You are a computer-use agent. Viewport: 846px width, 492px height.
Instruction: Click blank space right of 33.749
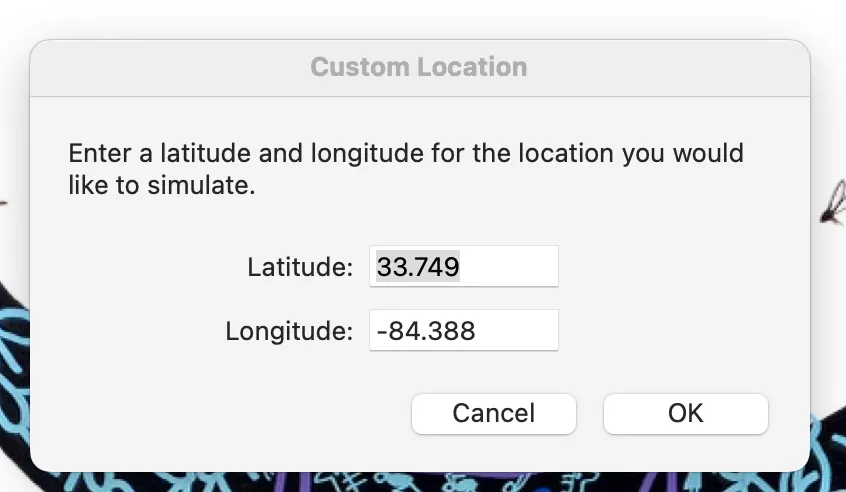point(509,266)
